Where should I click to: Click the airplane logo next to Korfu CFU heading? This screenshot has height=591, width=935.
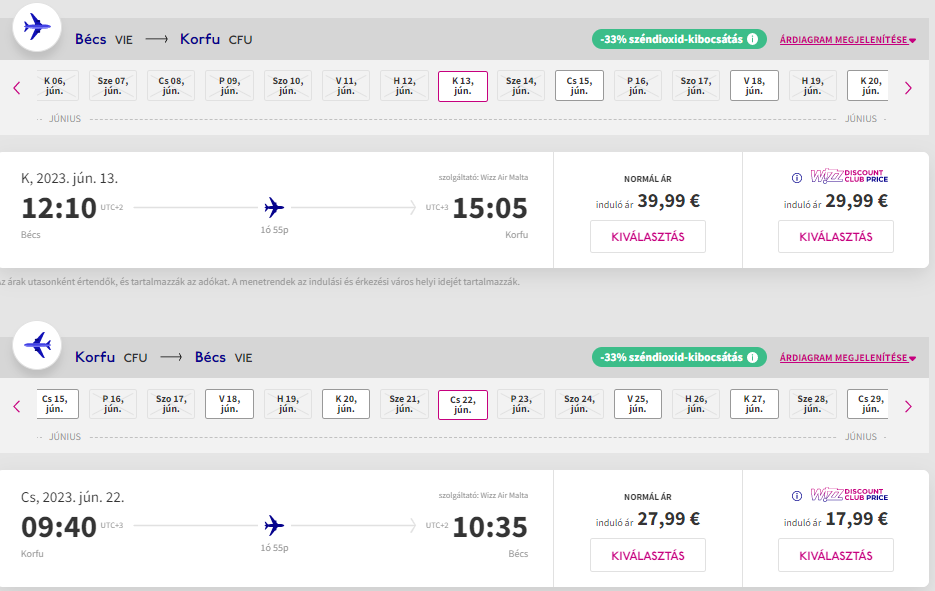[x=38, y=346]
